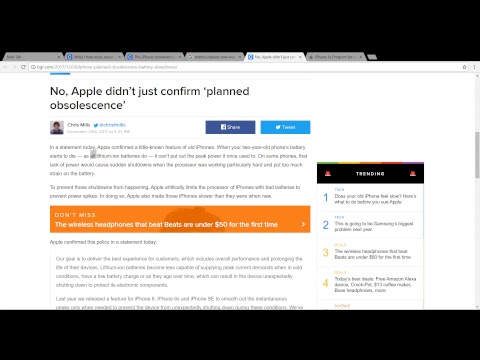Close the 'No, Apple didn't just con…' tab
The height and width of the screenshot is (360, 480).
pyautogui.click(x=300, y=57)
